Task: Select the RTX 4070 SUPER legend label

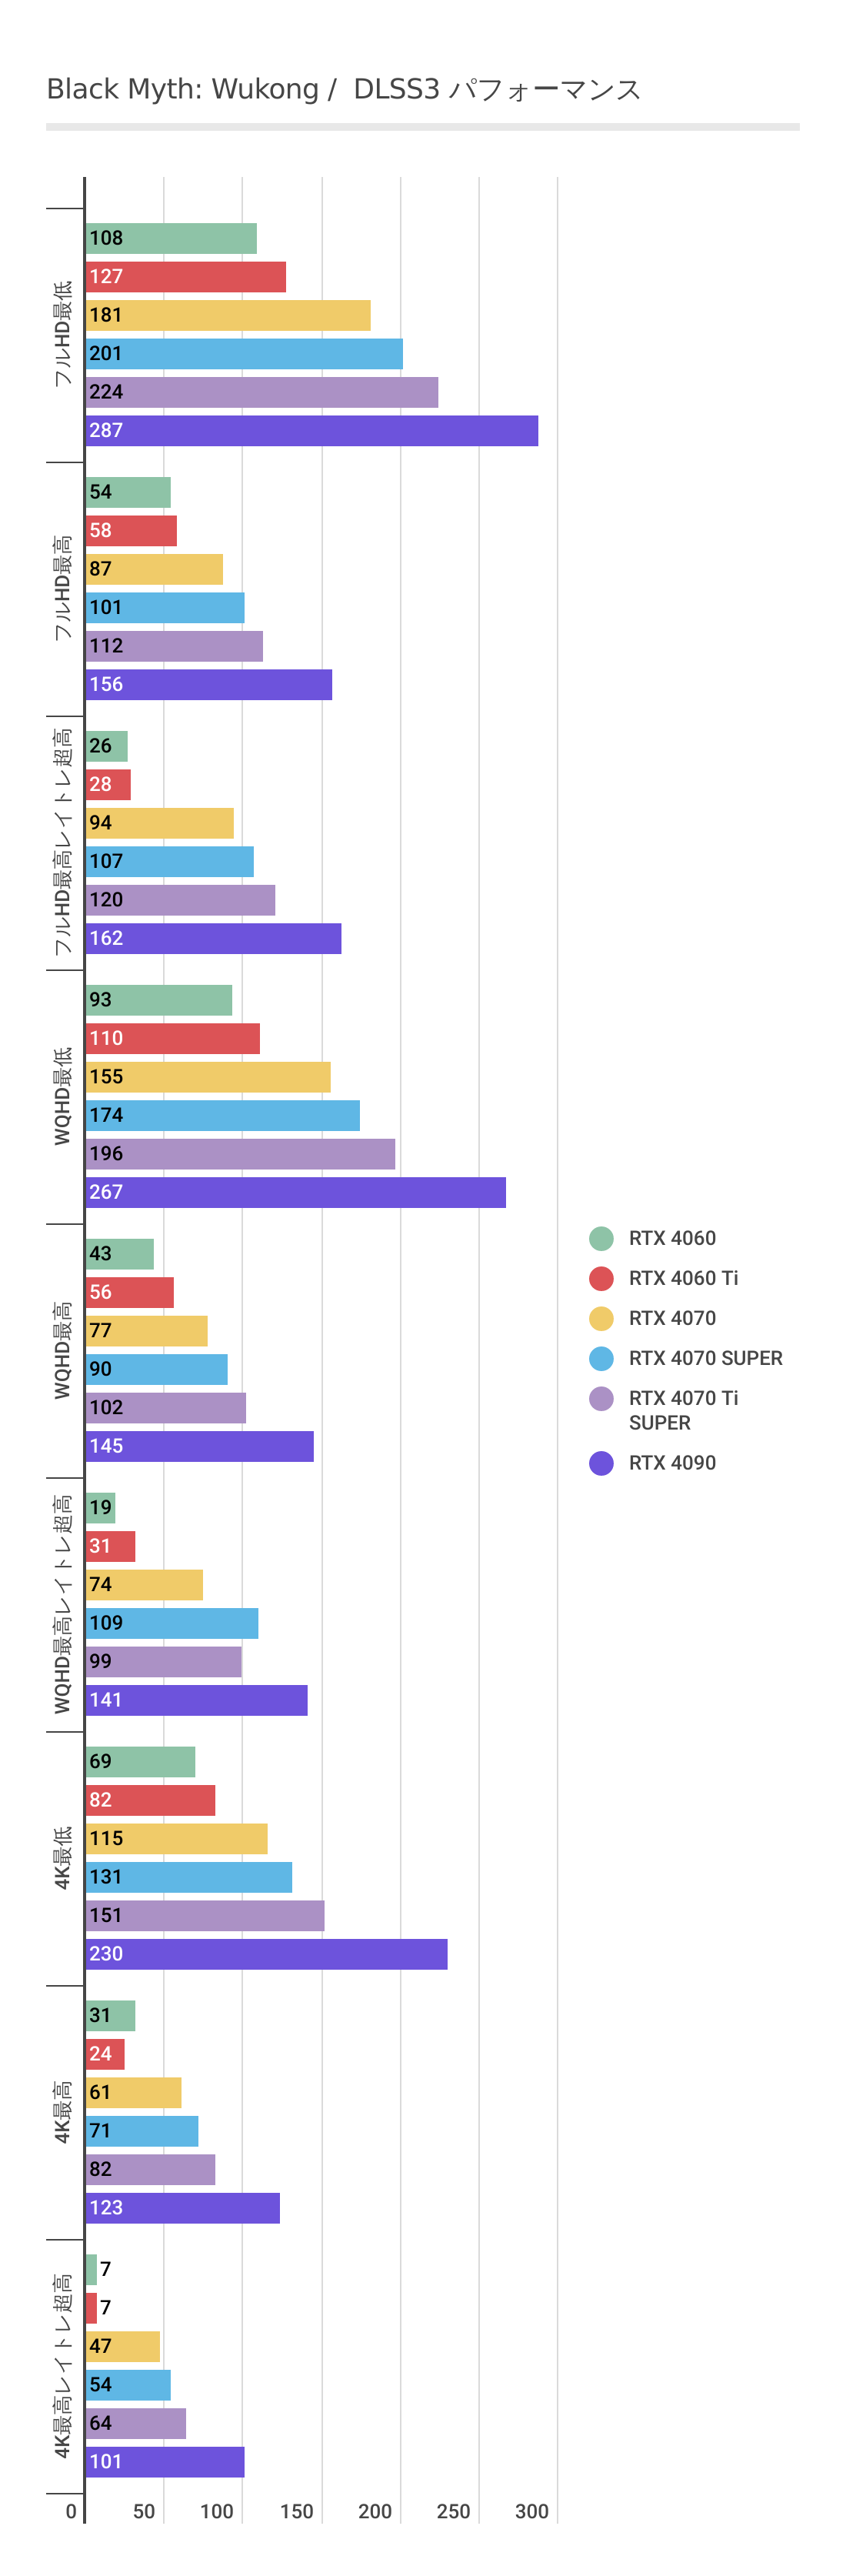Action: (705, 1358)
